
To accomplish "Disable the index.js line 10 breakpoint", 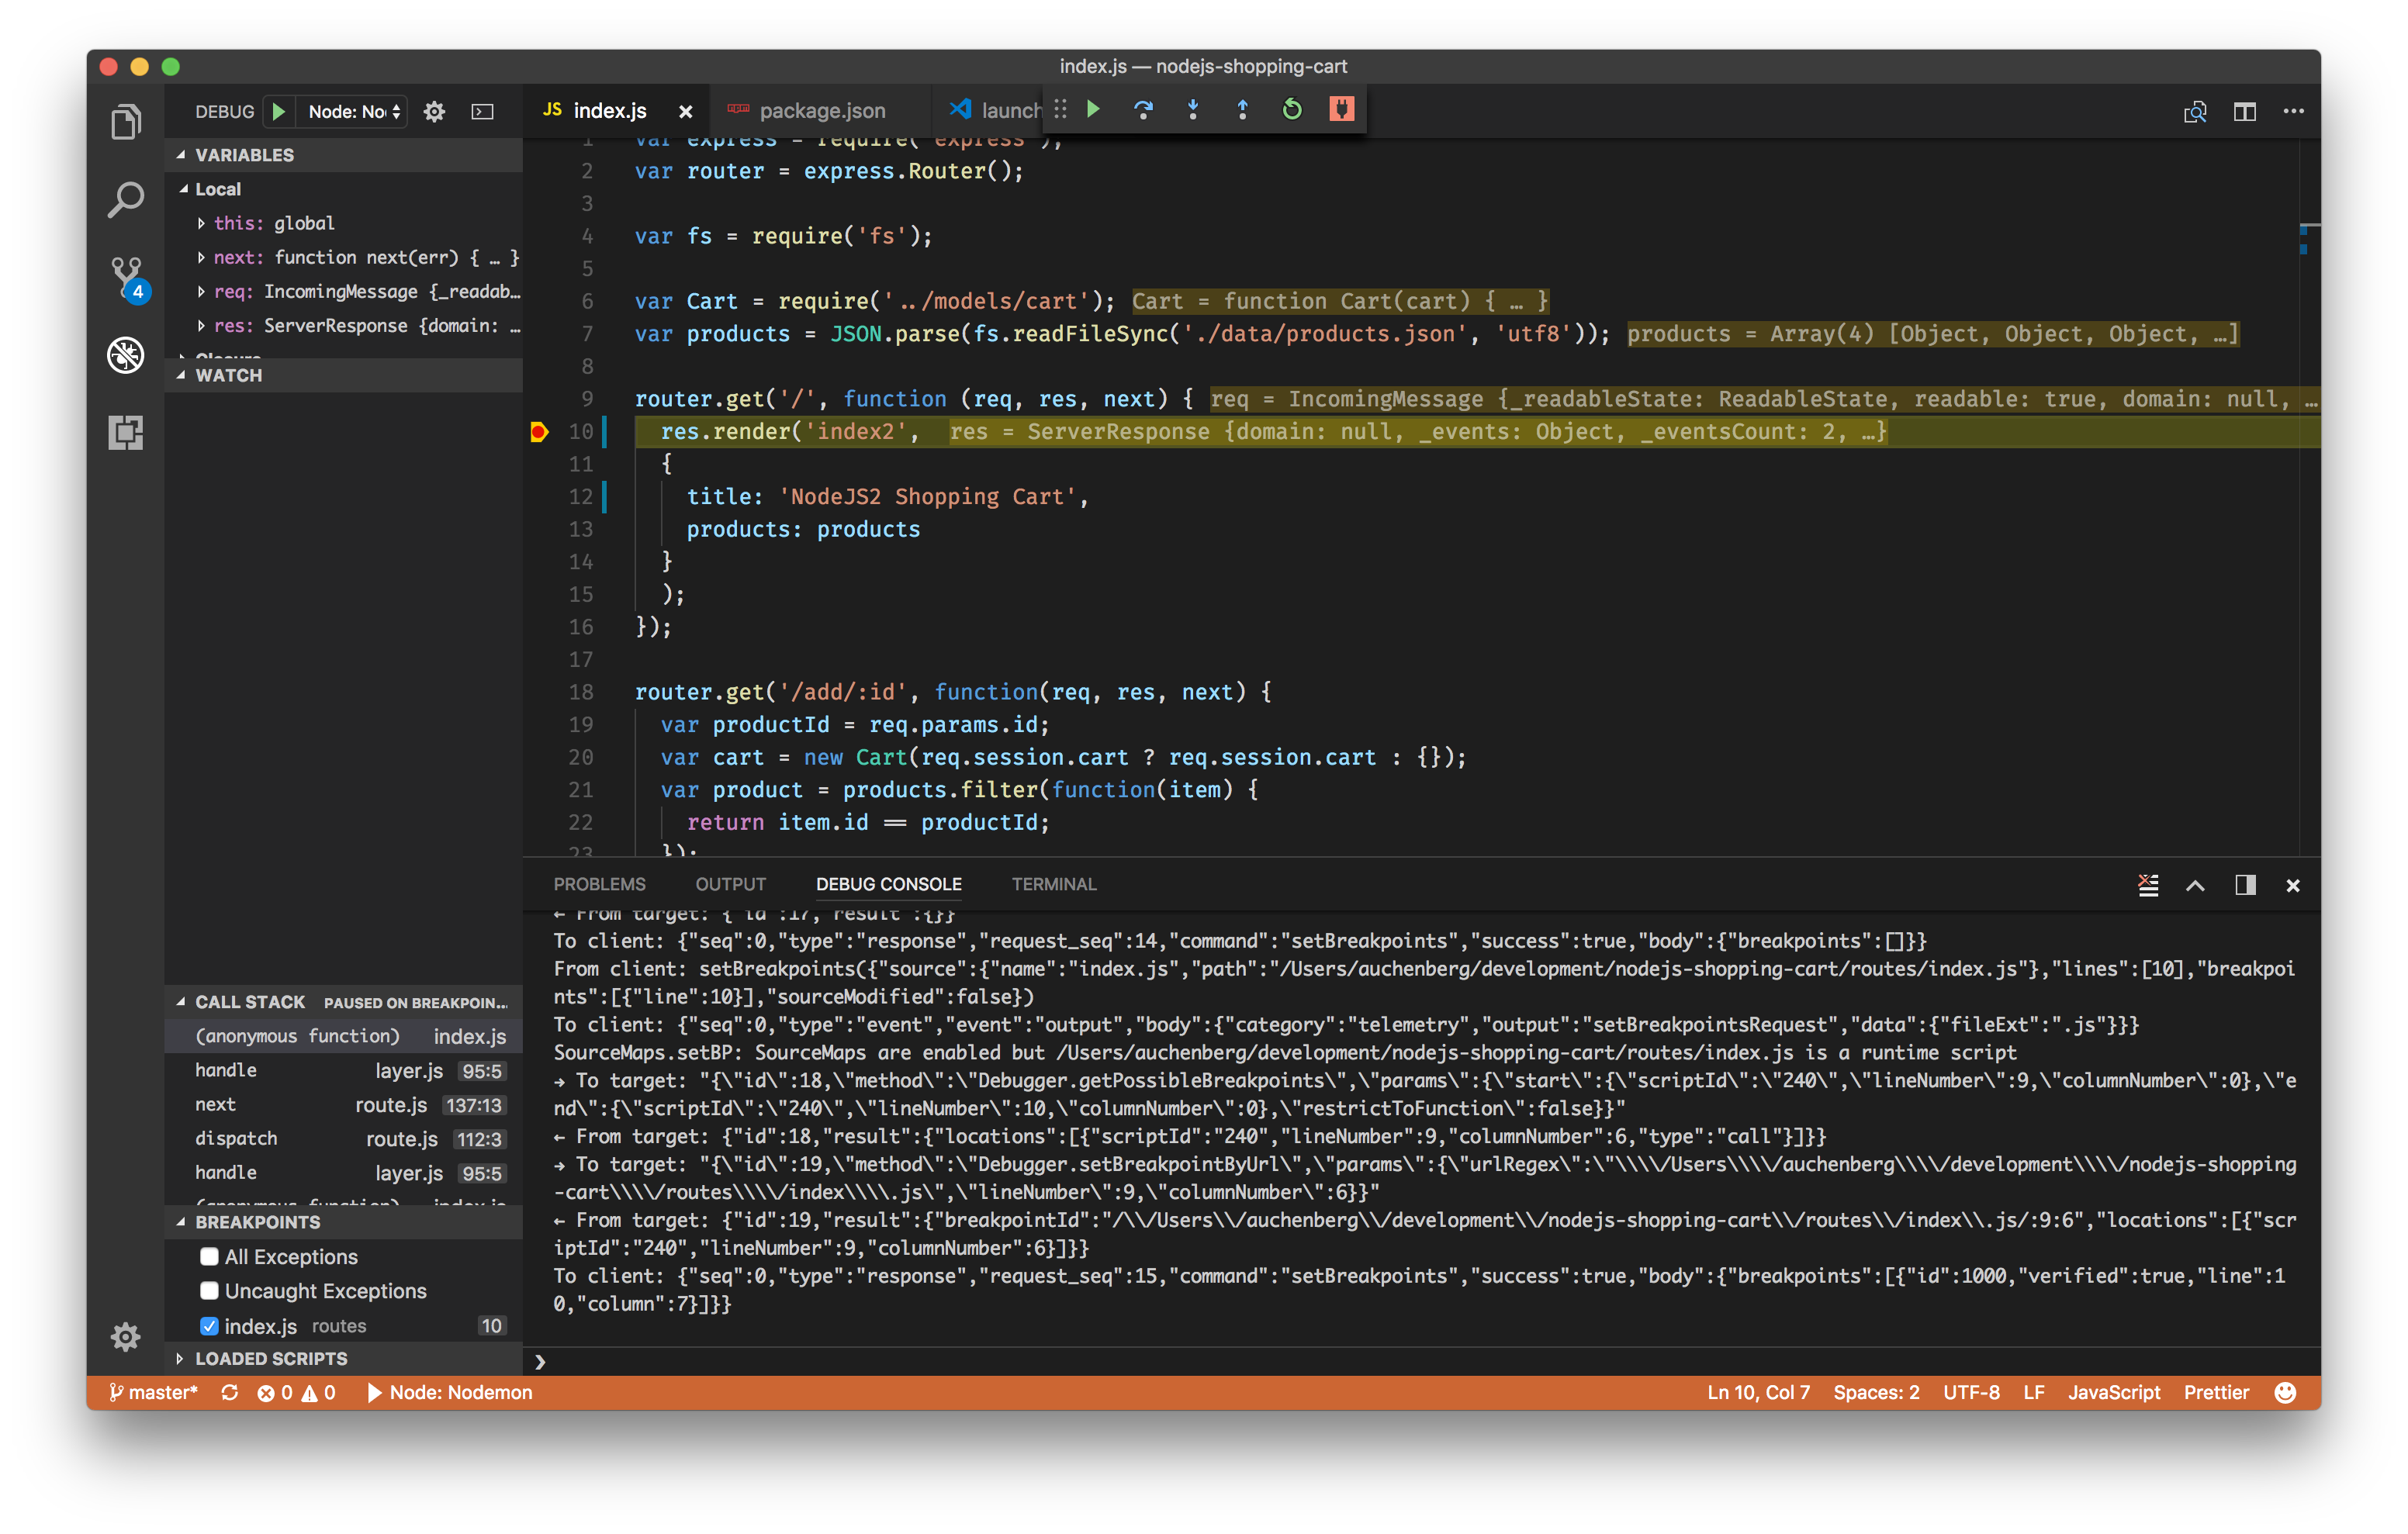I will click(x=209, y=1325).
